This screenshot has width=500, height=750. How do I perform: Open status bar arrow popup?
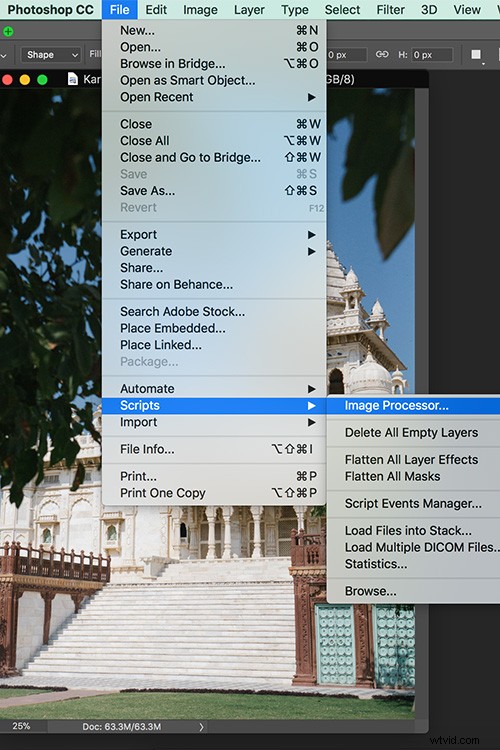(201, 727)
